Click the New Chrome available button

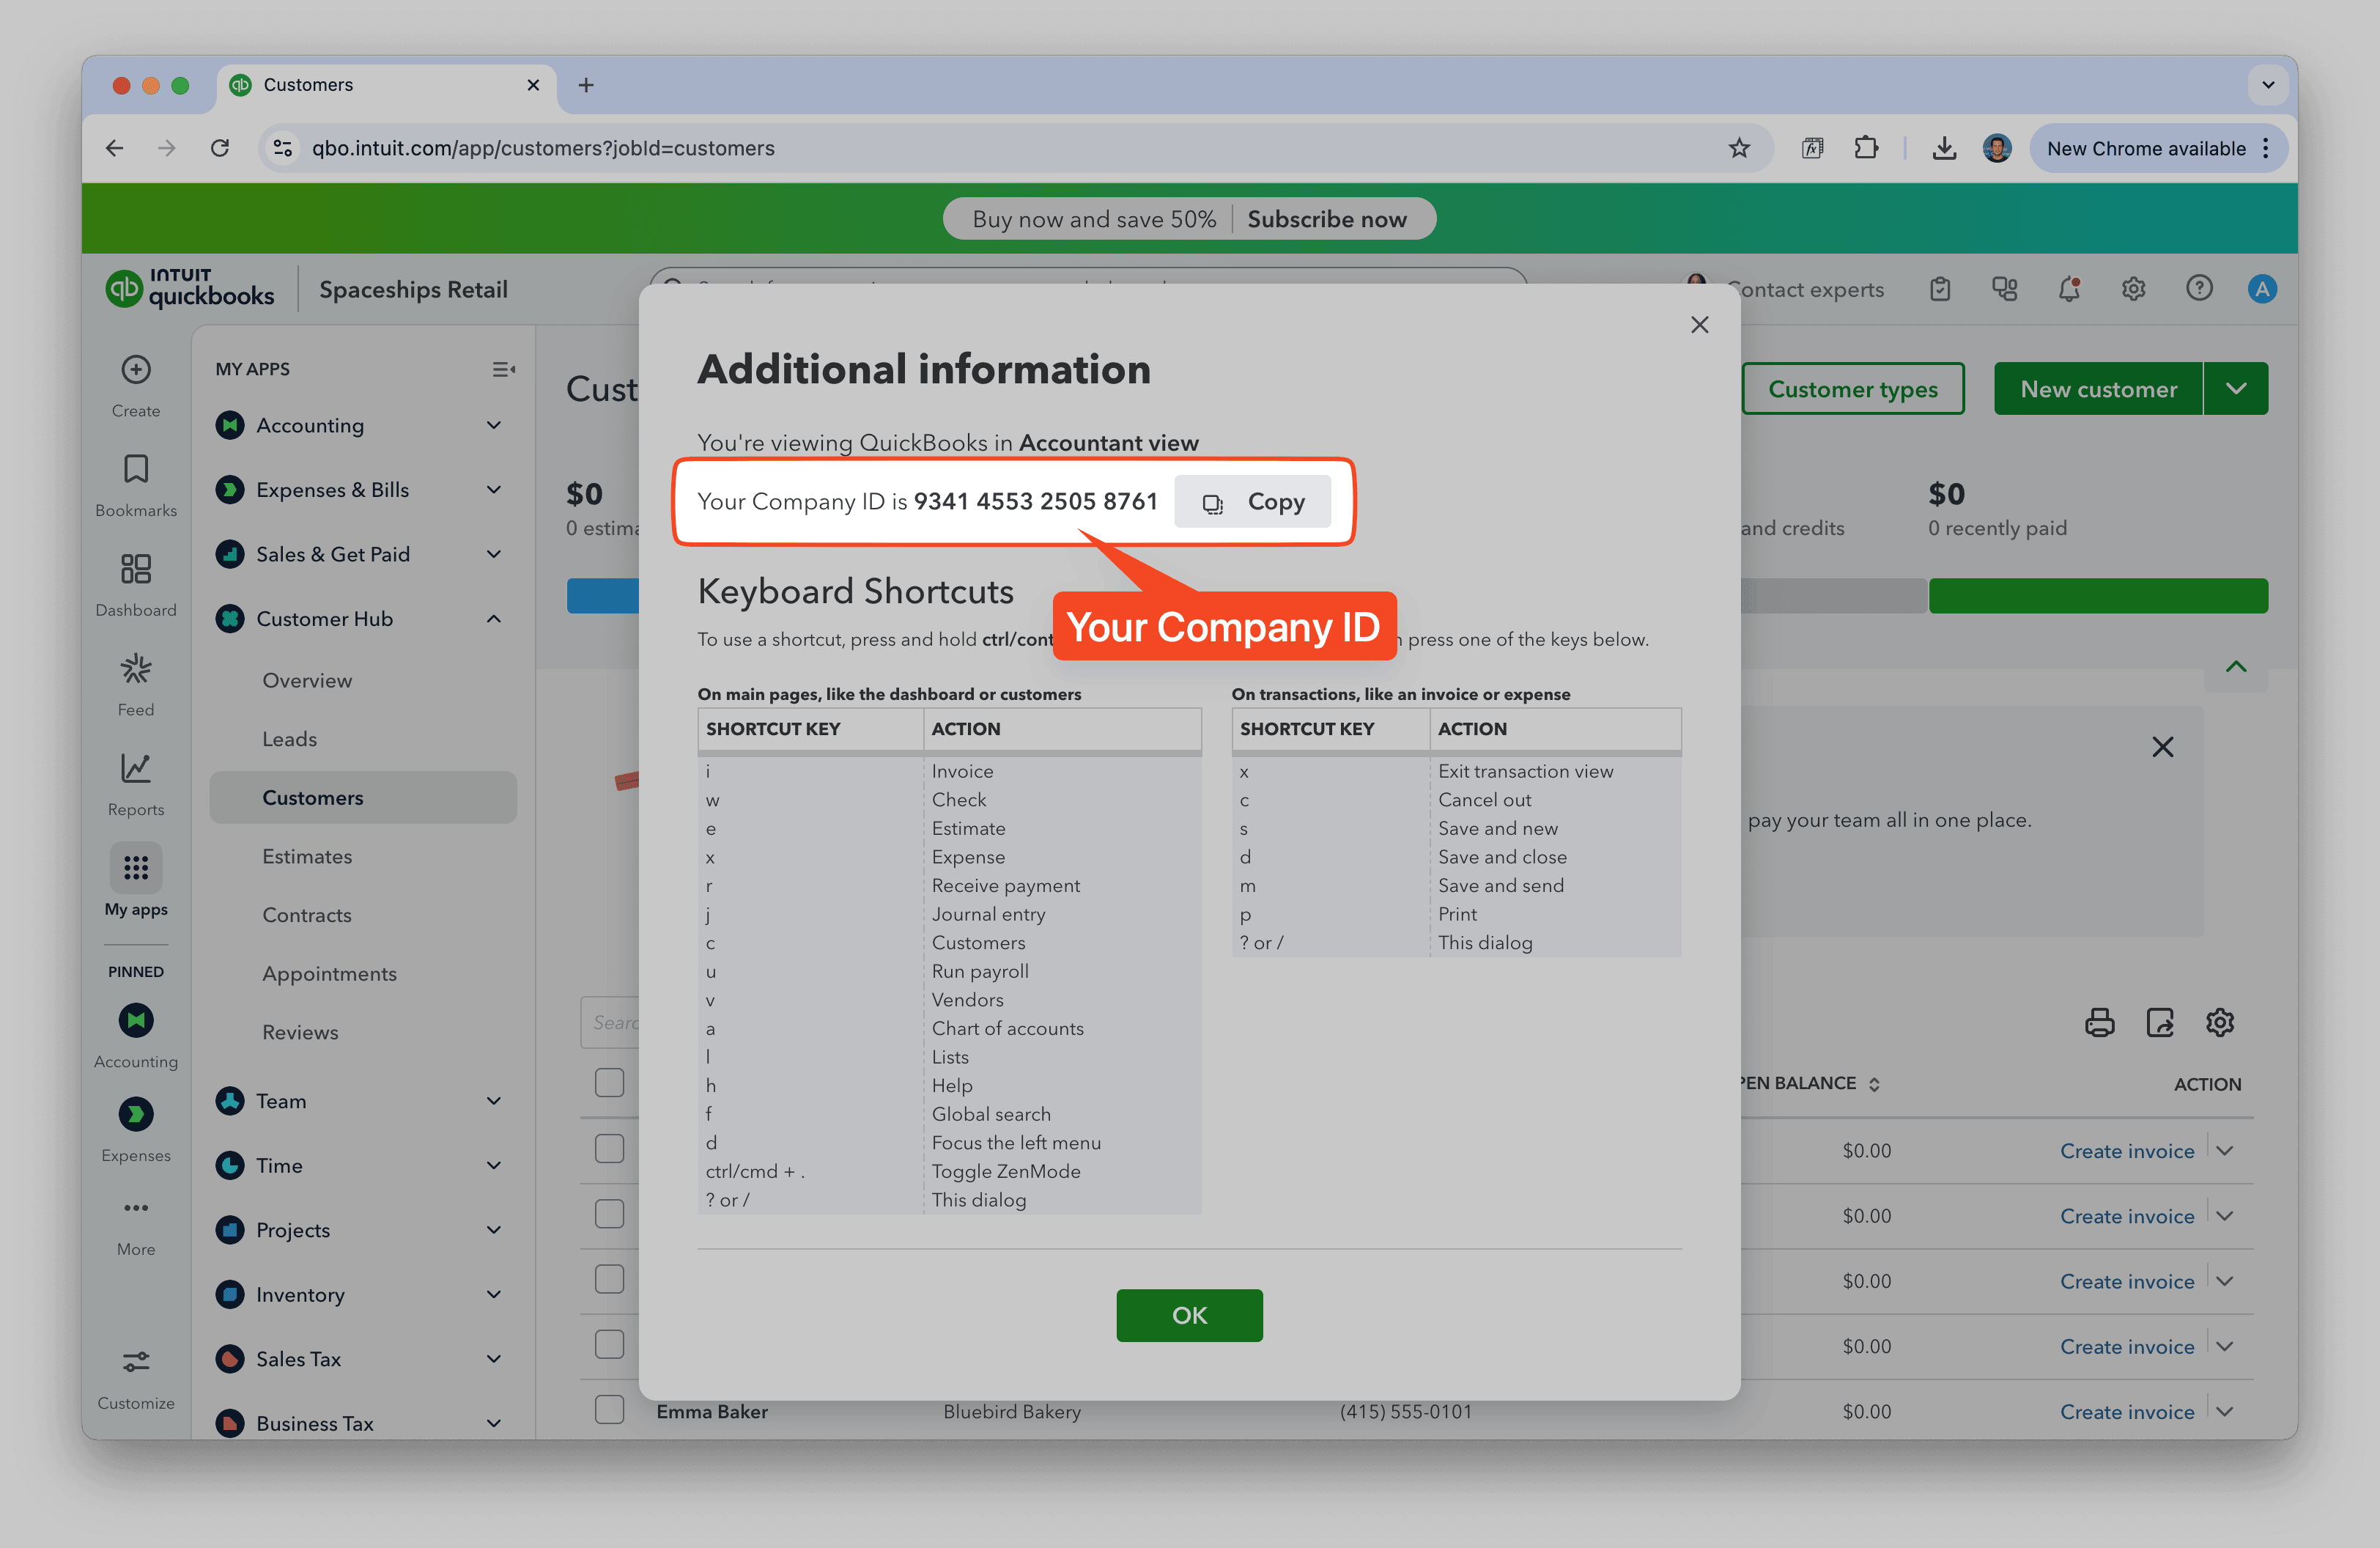(2158, 148)
